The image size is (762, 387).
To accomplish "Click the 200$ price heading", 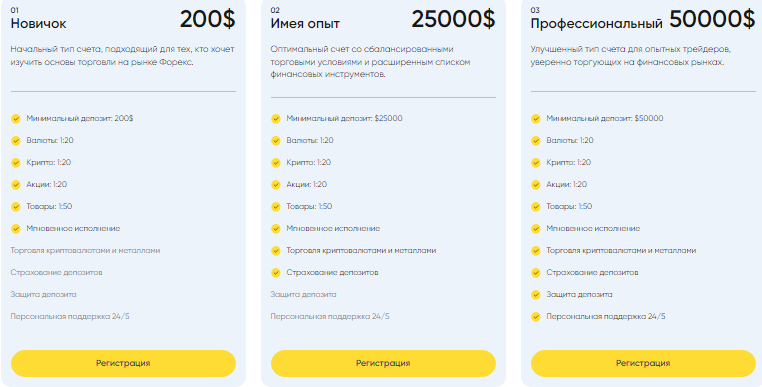I will [208, 19].
